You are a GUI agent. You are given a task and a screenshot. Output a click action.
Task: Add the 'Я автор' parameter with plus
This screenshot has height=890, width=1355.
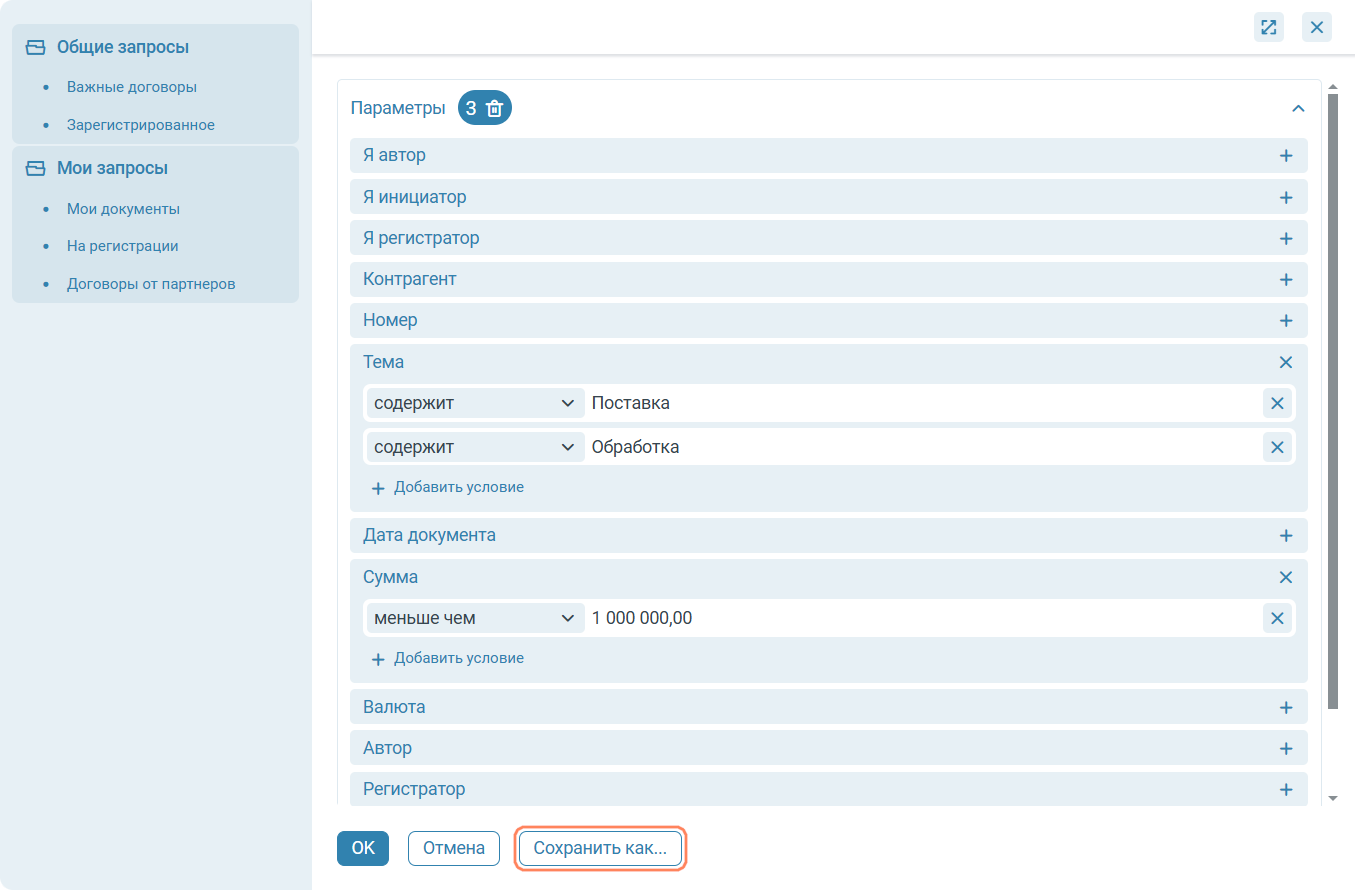1286,156
